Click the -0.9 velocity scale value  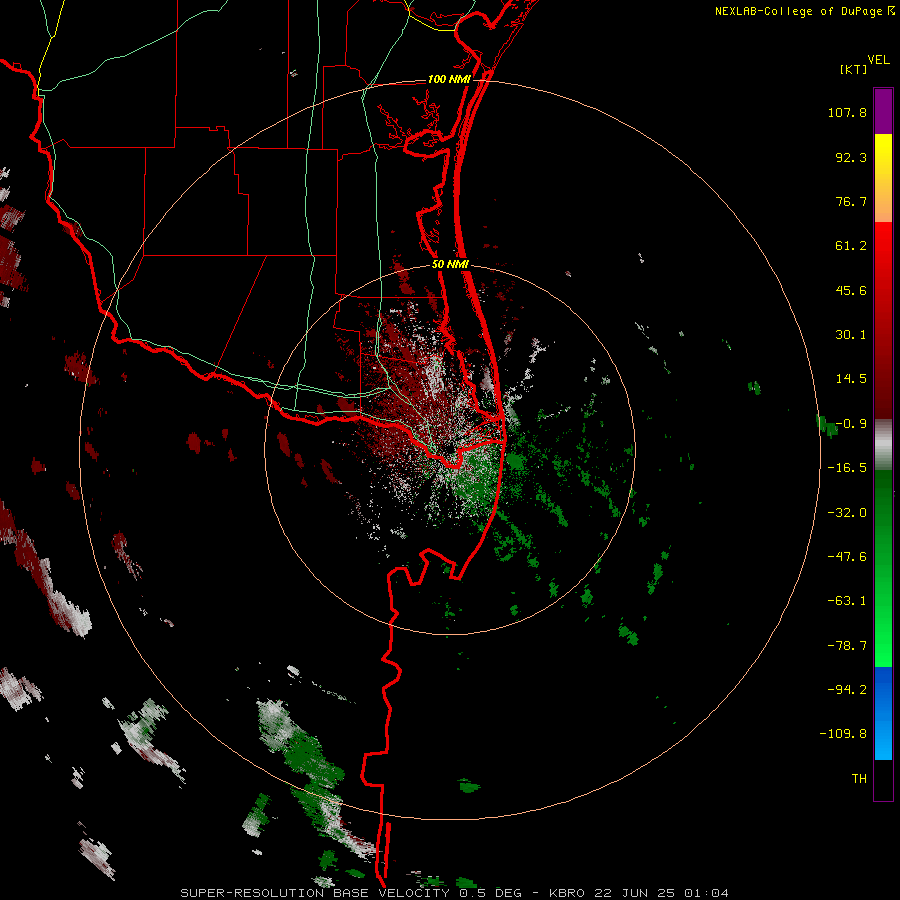coord(851,424)
